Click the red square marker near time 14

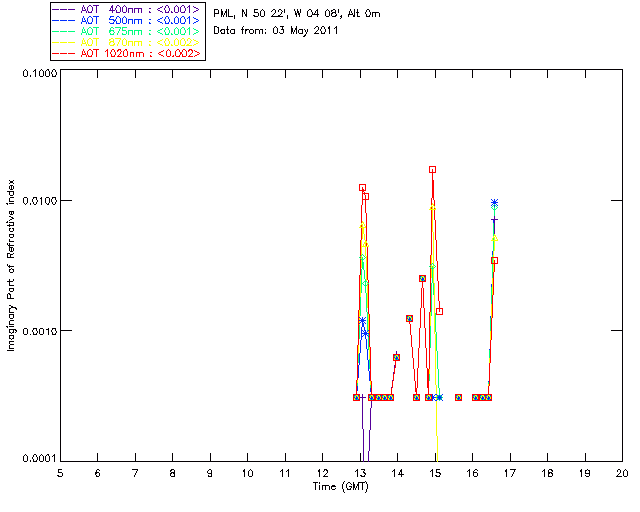click(x=396, y=358)
